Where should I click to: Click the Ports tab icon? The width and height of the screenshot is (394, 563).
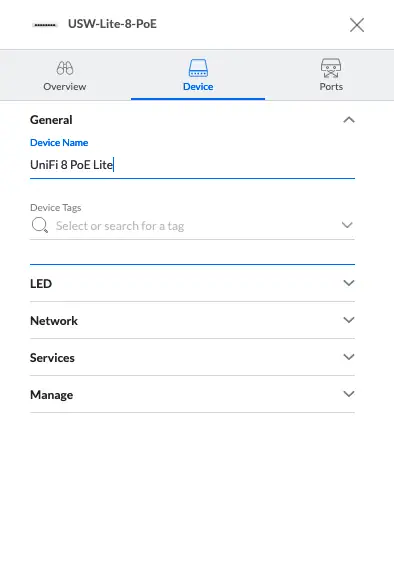331,68
